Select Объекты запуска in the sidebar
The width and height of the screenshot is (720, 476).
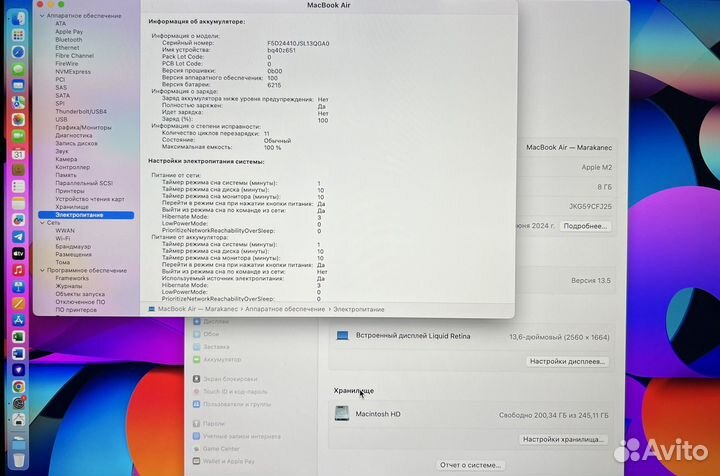80,294
